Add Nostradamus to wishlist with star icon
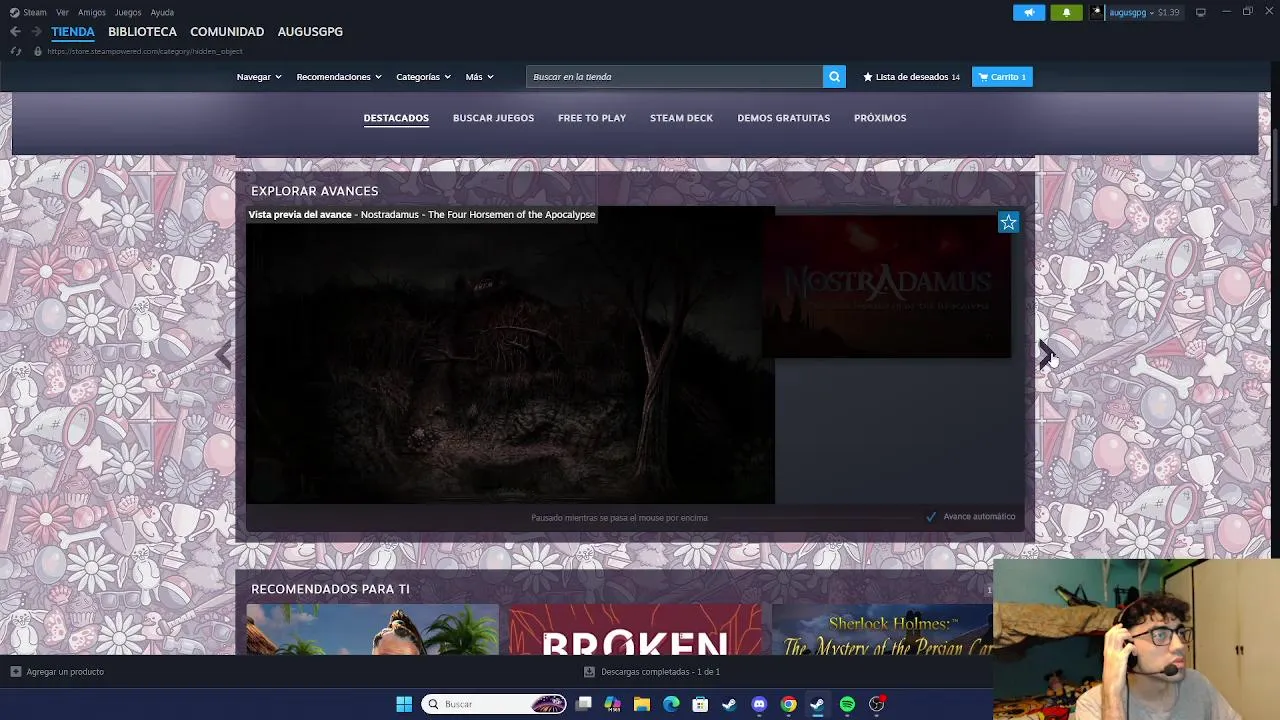The width and height of the screenshot is (1280, 720). pyautogui.click(x=1008, y=222)
